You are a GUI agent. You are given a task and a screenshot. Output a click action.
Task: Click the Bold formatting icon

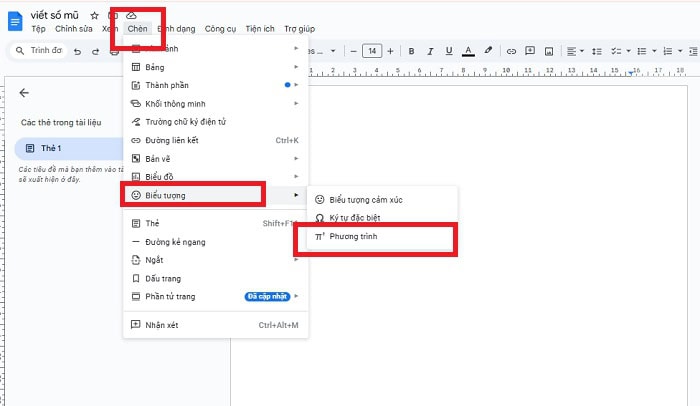click(x=412, y=50)
